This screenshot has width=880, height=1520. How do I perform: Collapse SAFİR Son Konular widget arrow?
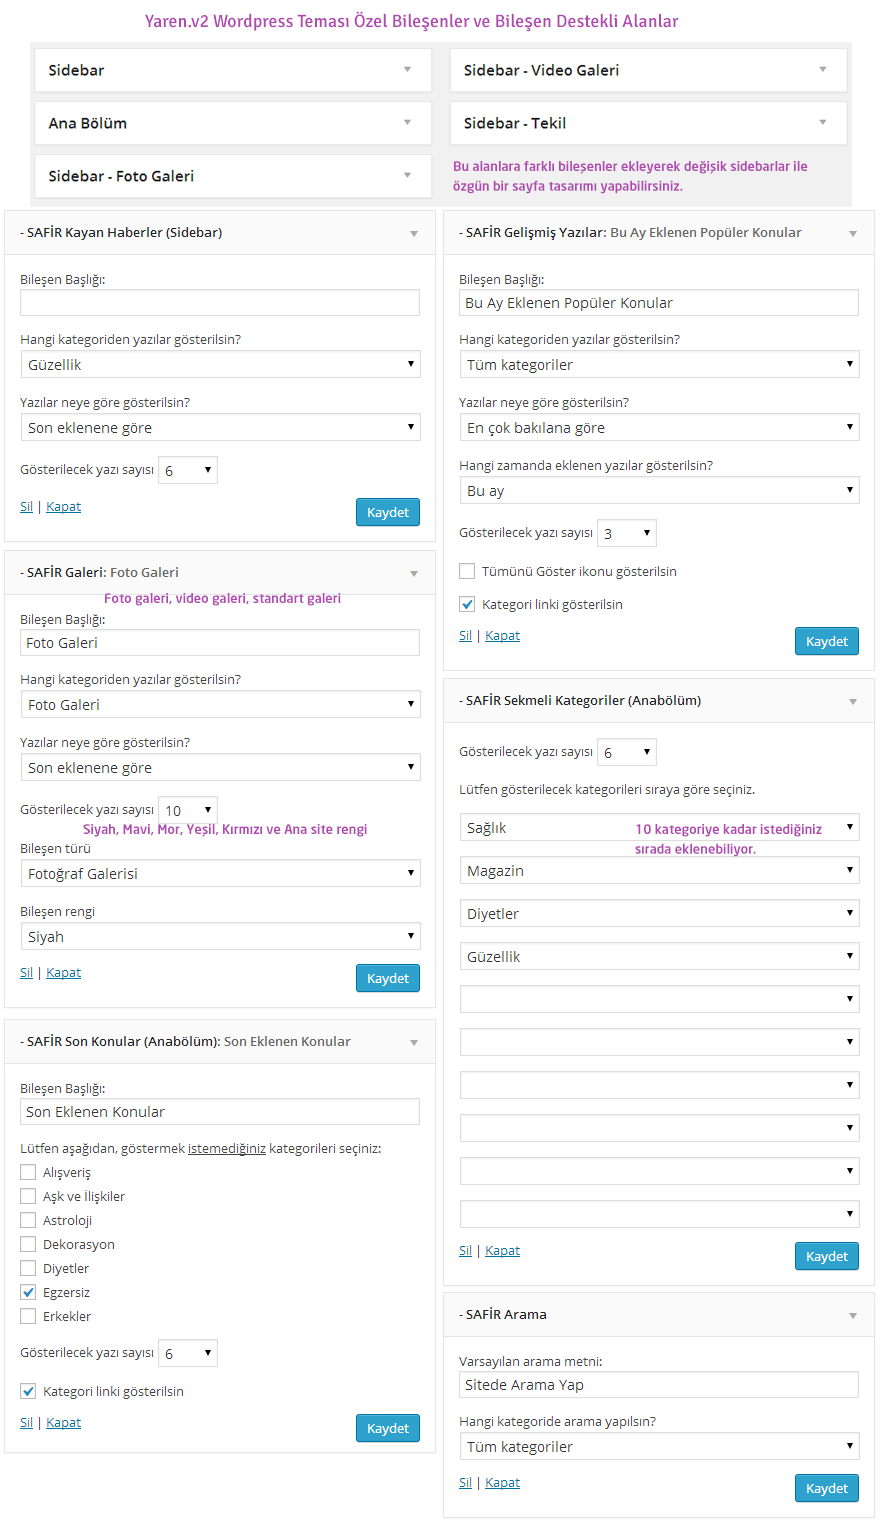tap(414, 1042)
